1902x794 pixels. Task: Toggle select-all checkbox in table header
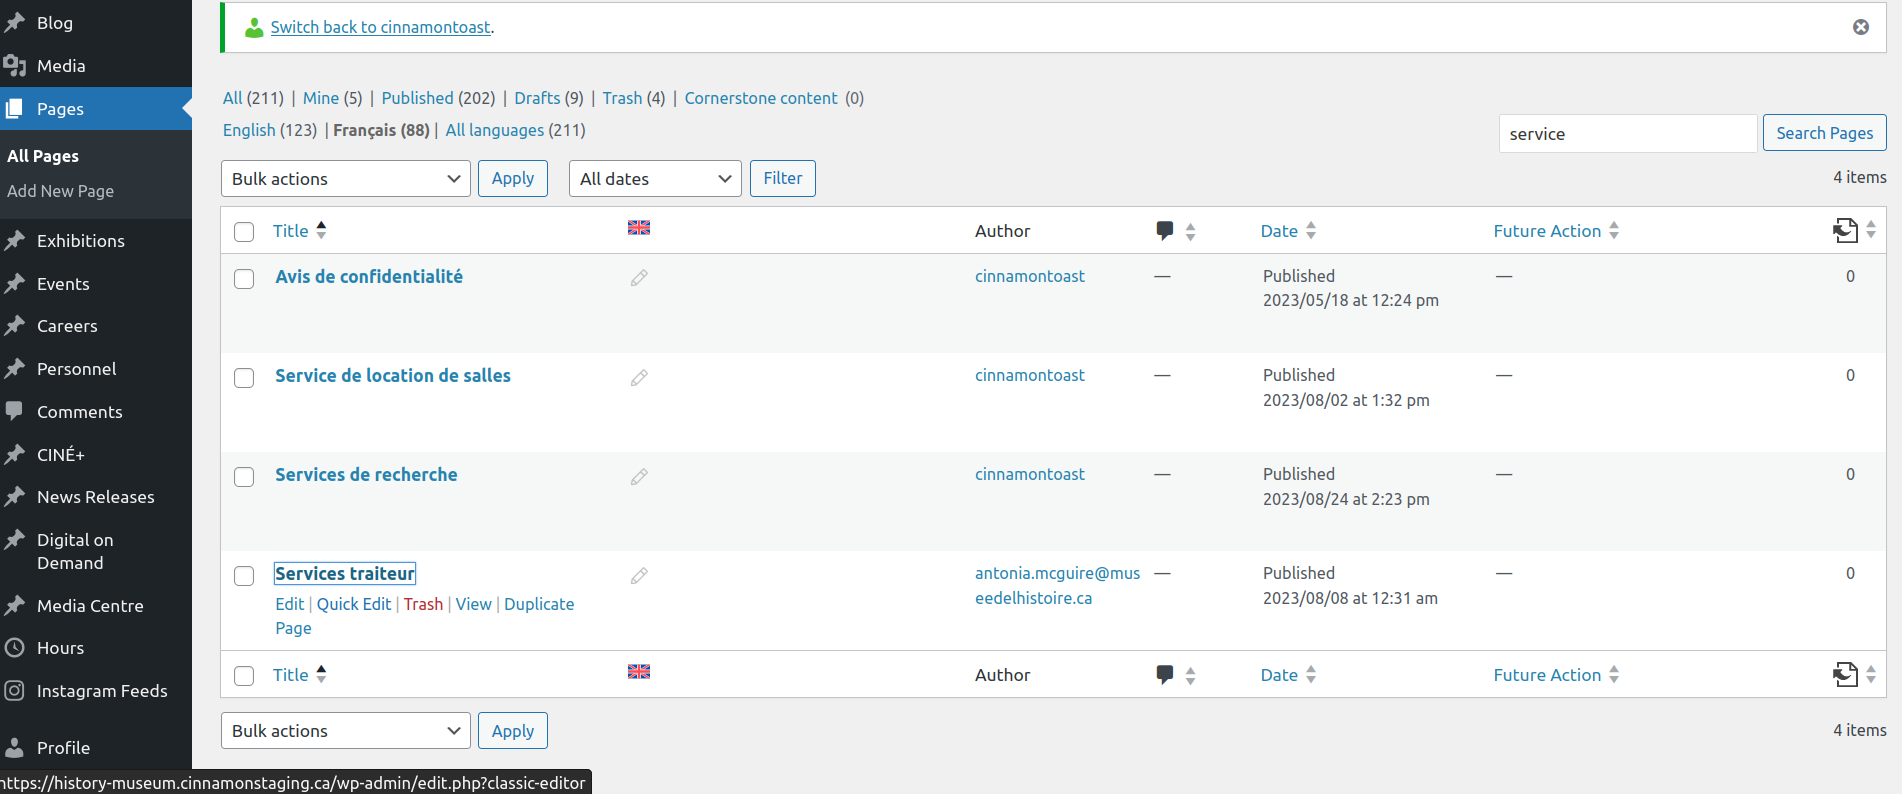point(244,232)
